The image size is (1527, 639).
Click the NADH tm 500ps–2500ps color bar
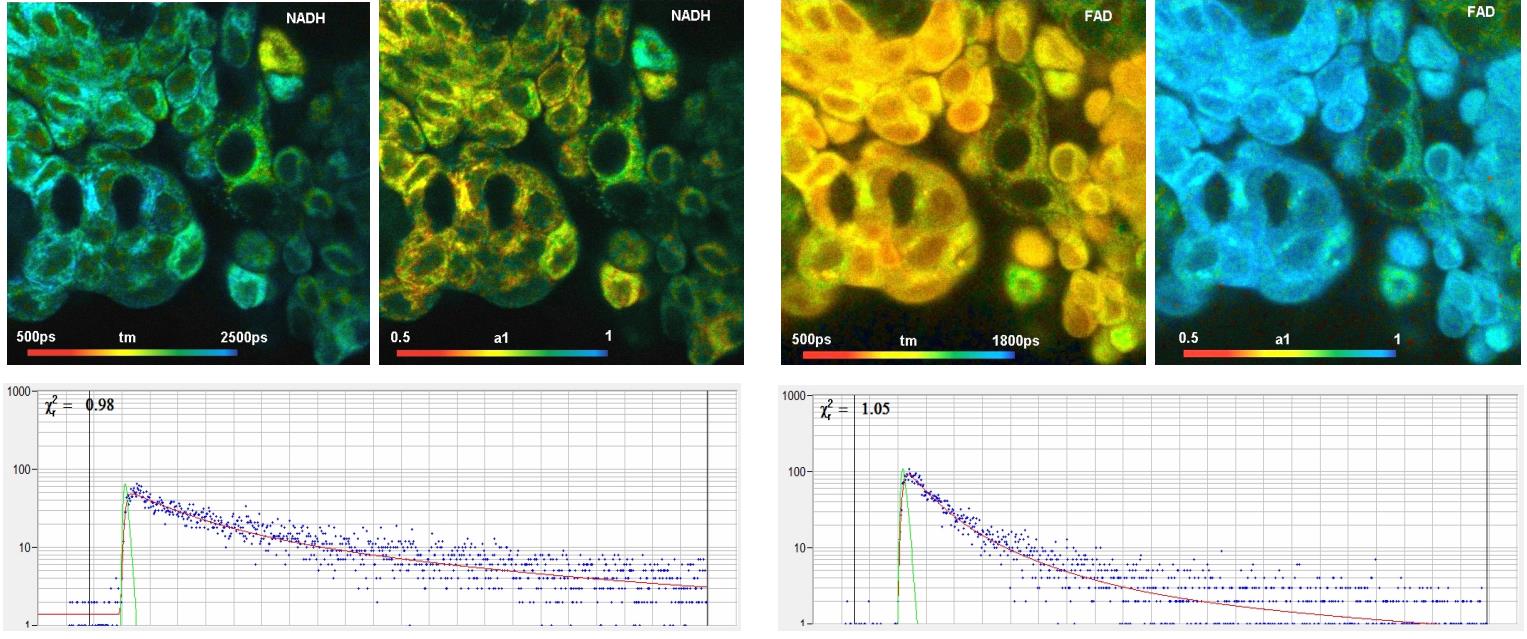coord(132,353)
